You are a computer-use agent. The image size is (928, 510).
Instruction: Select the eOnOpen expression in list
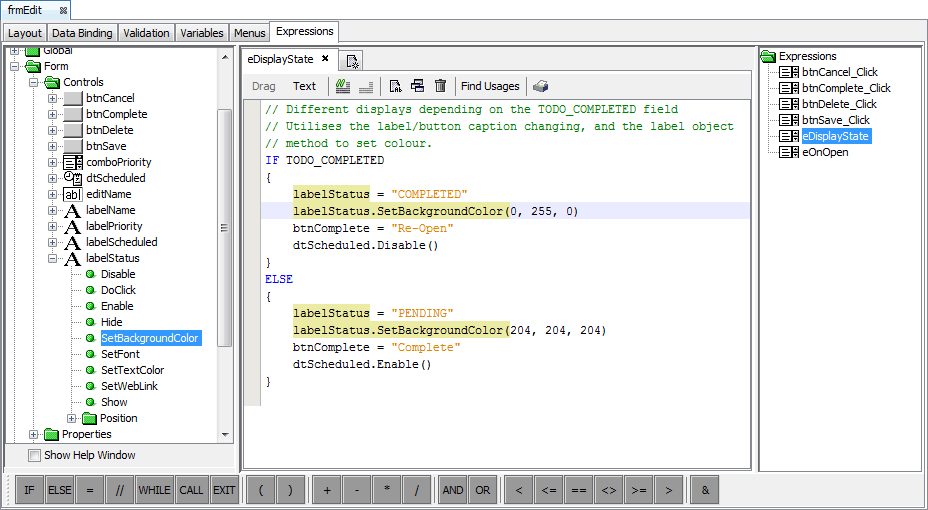pyautogui.click(x=824, y=152)
